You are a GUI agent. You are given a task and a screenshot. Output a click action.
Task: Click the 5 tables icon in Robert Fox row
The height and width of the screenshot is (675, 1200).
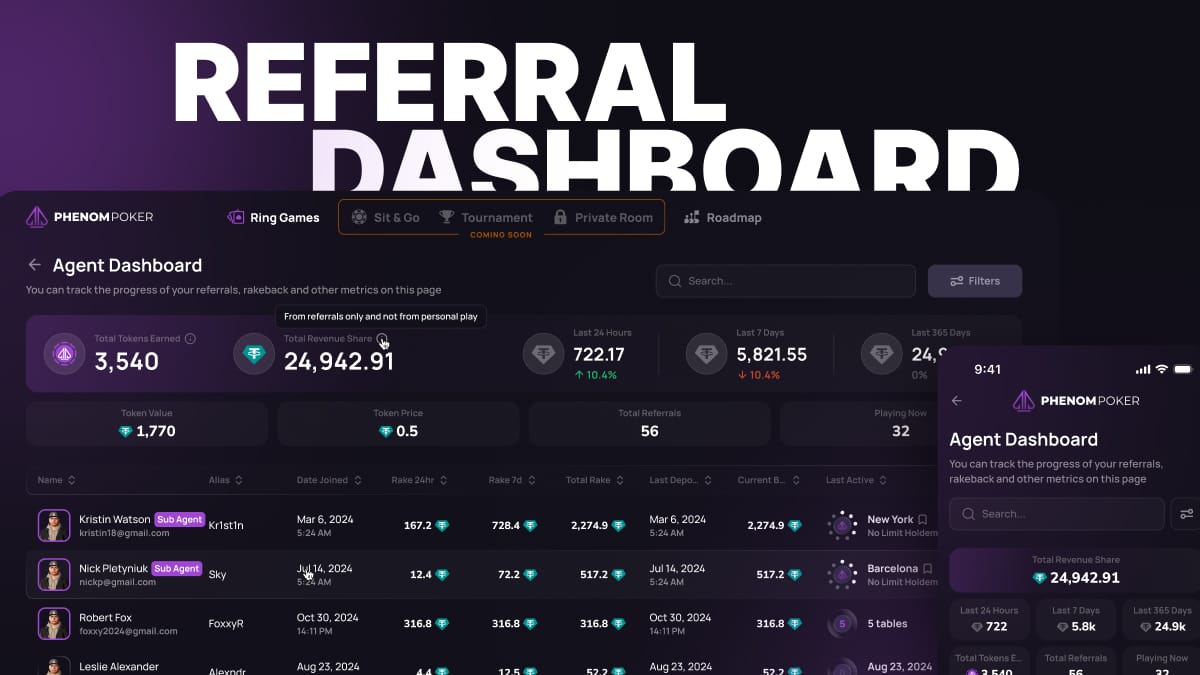click(x=842, y=624)
